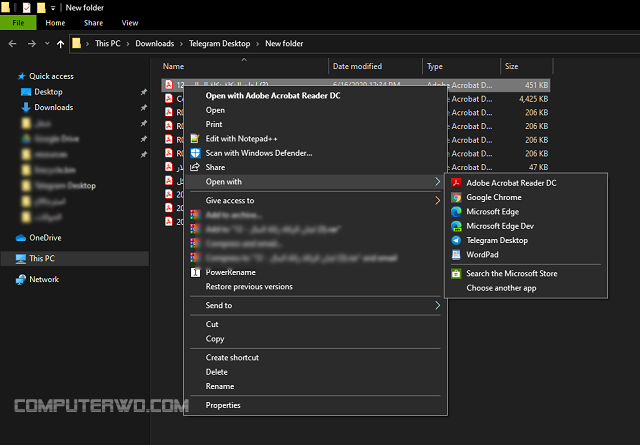
Task: Go forward using the right arrow
Action: pyautogui.click(x=31, y=44)
